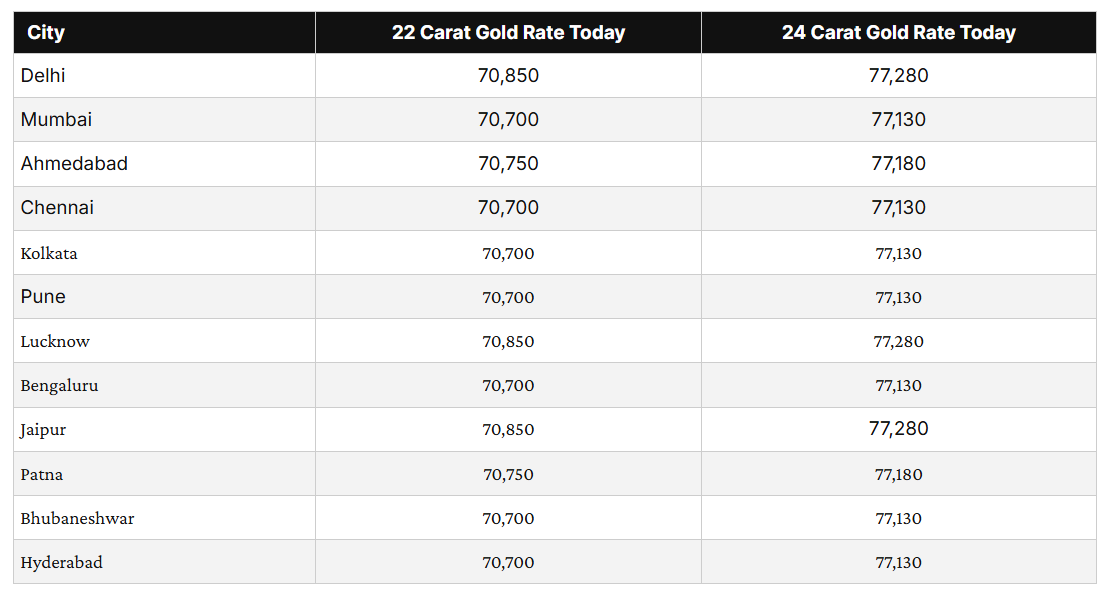Click the Bengaluru row label

[x=59, y=385]
